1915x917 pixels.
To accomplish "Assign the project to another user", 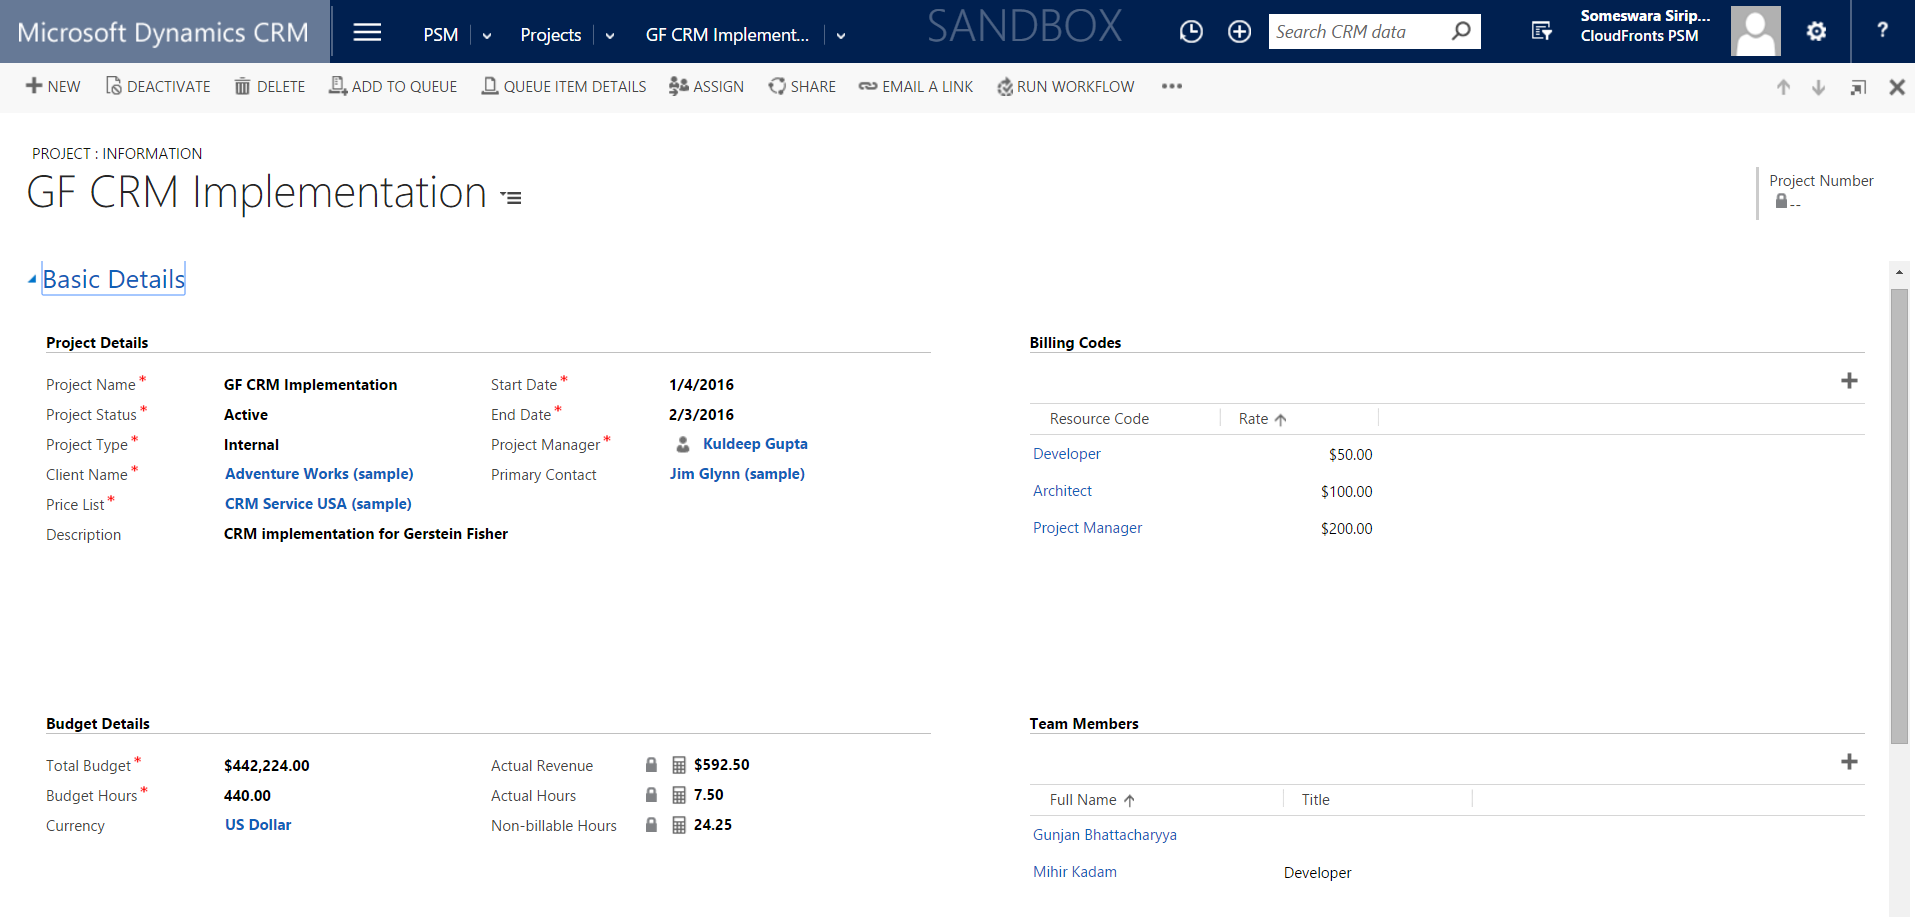I will (x=707, y=87).
